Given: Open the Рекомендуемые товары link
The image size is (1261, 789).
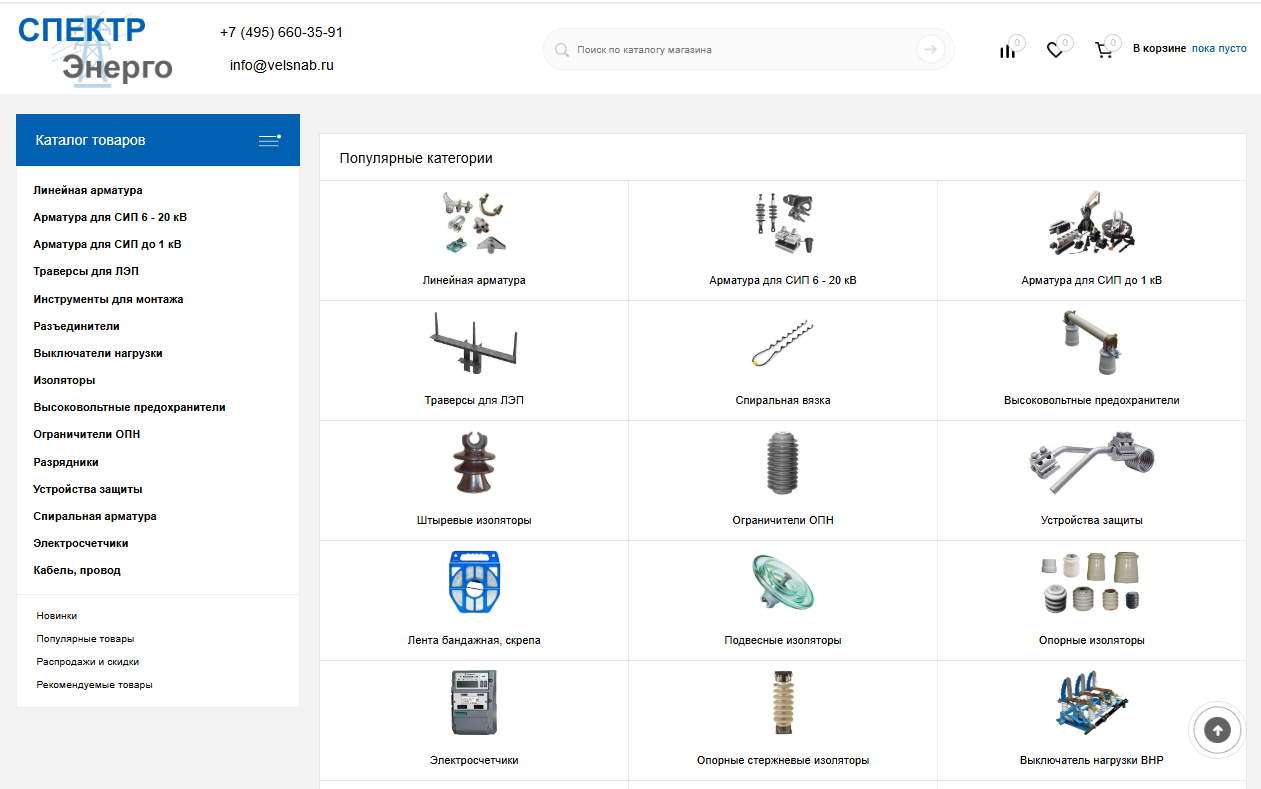Looking at the screenshot, I should coord(94,685).
